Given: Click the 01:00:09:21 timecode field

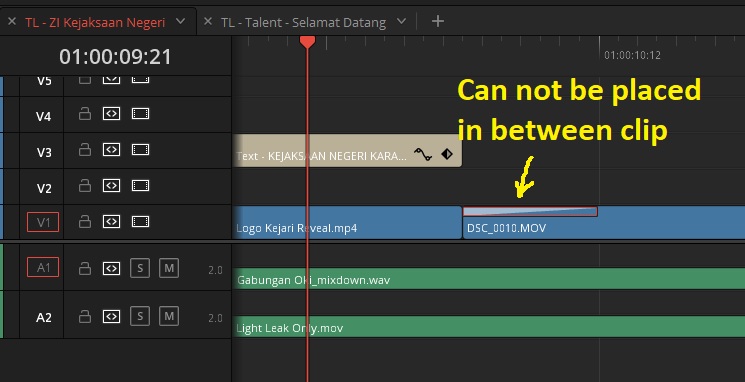Looking at the screenshot, I should click(115, 57).
